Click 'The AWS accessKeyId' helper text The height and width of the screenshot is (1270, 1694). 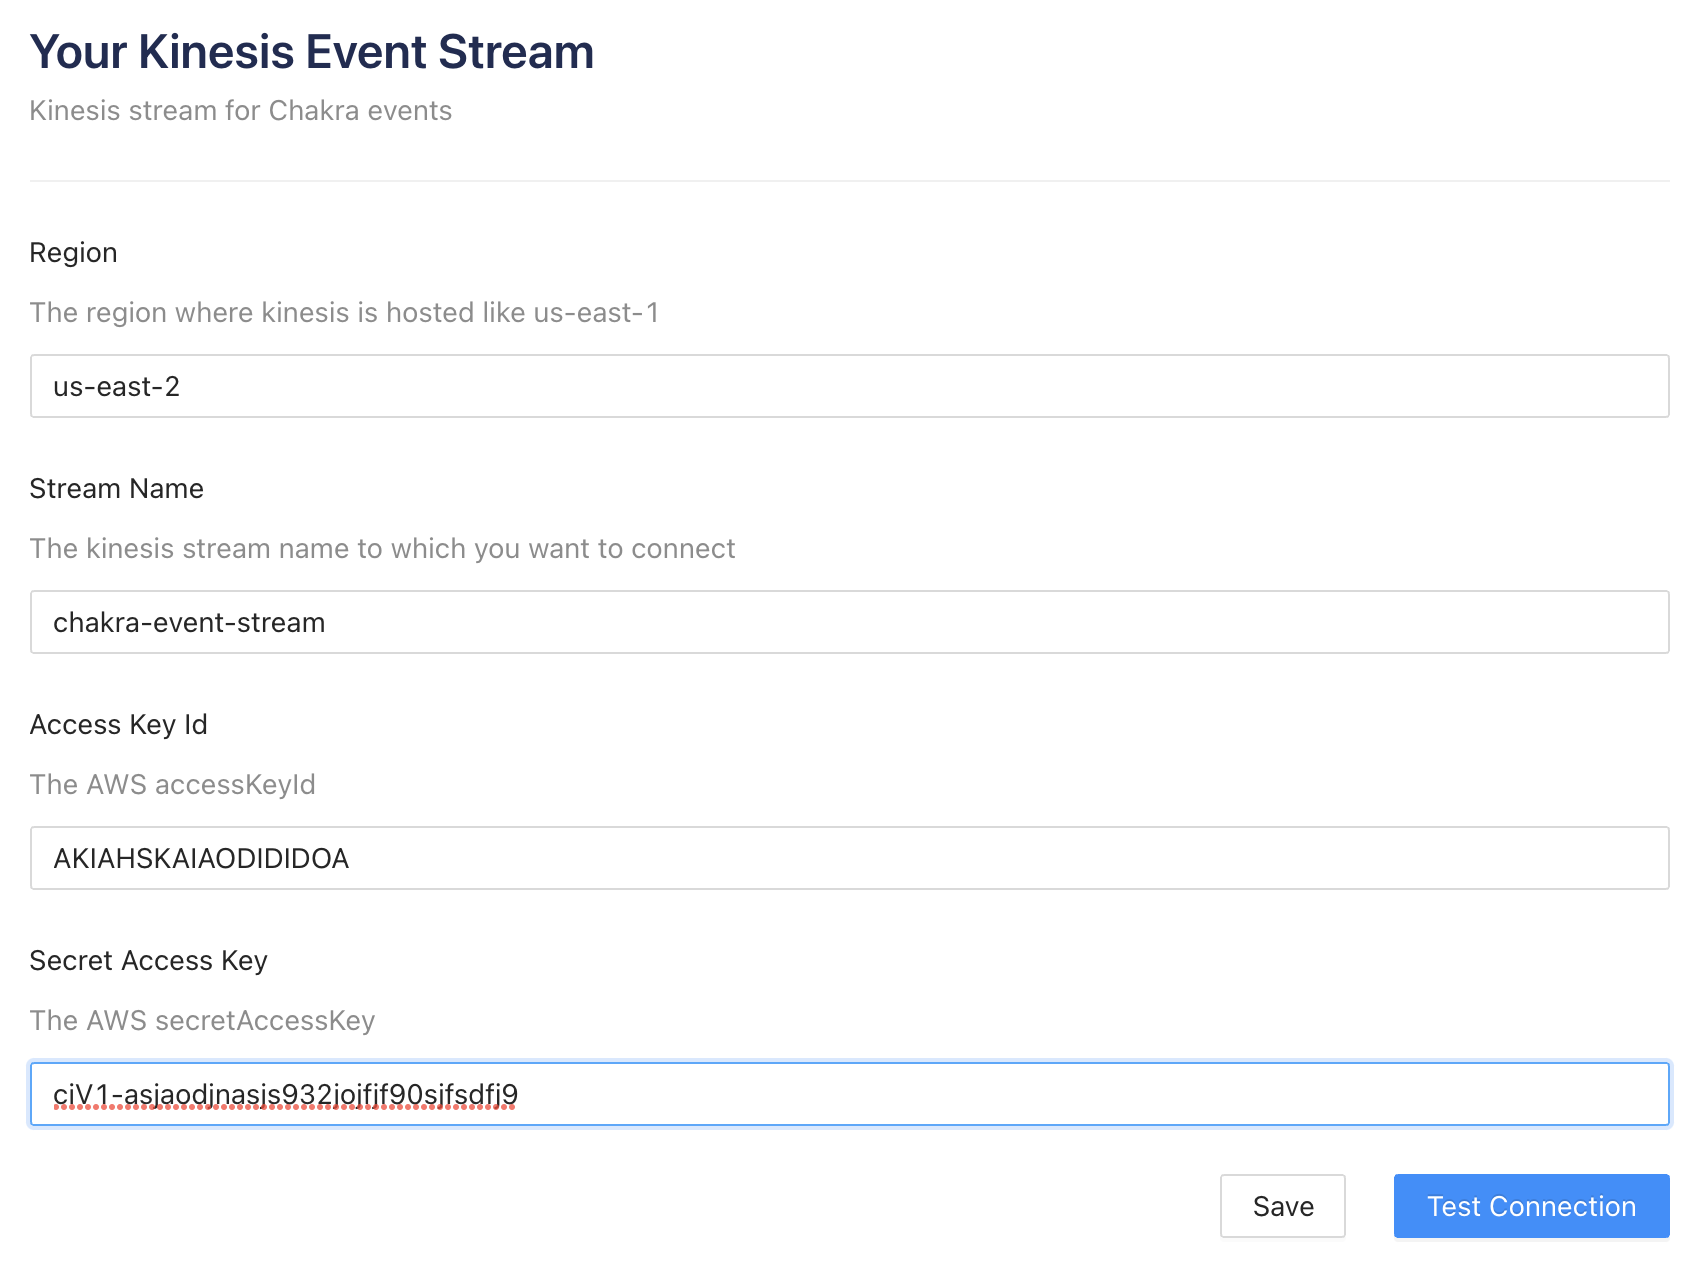pyautogui.click(x=173, y=785)
